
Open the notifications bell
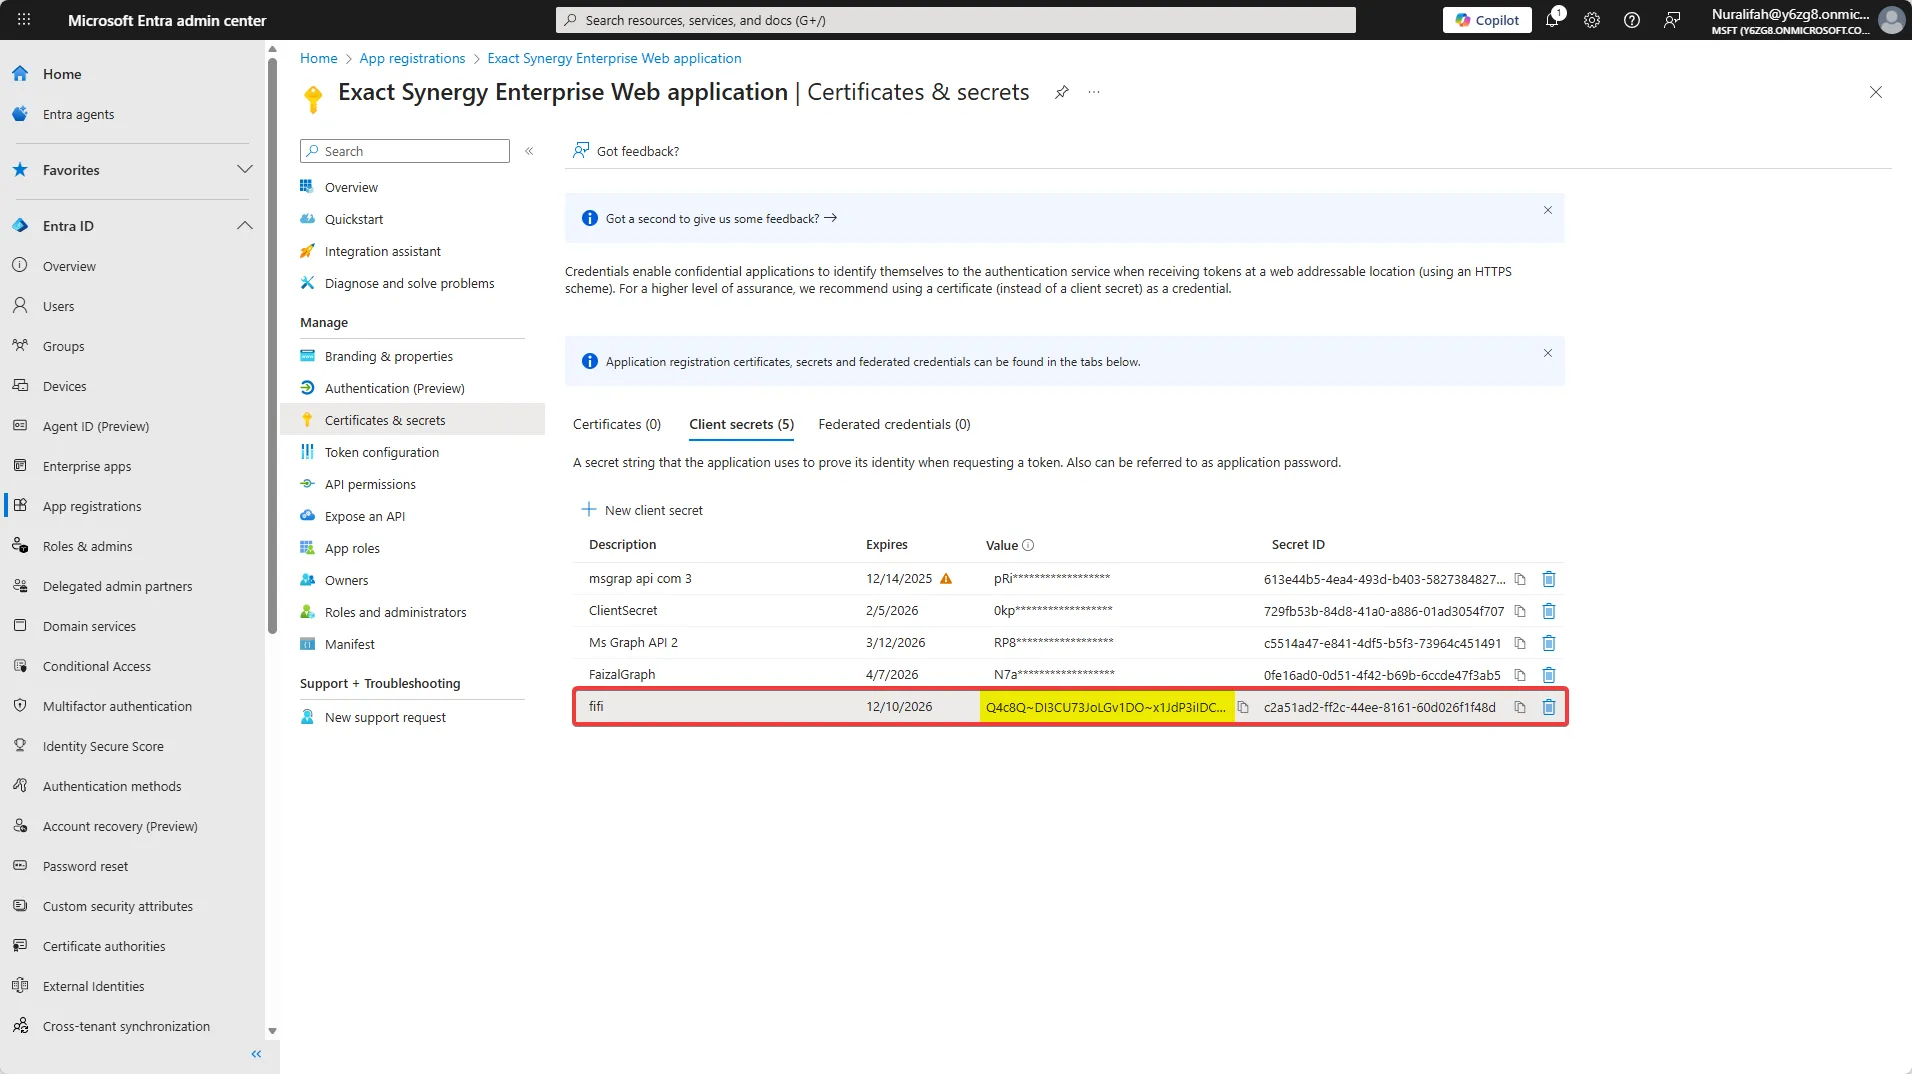[1551, 20]
